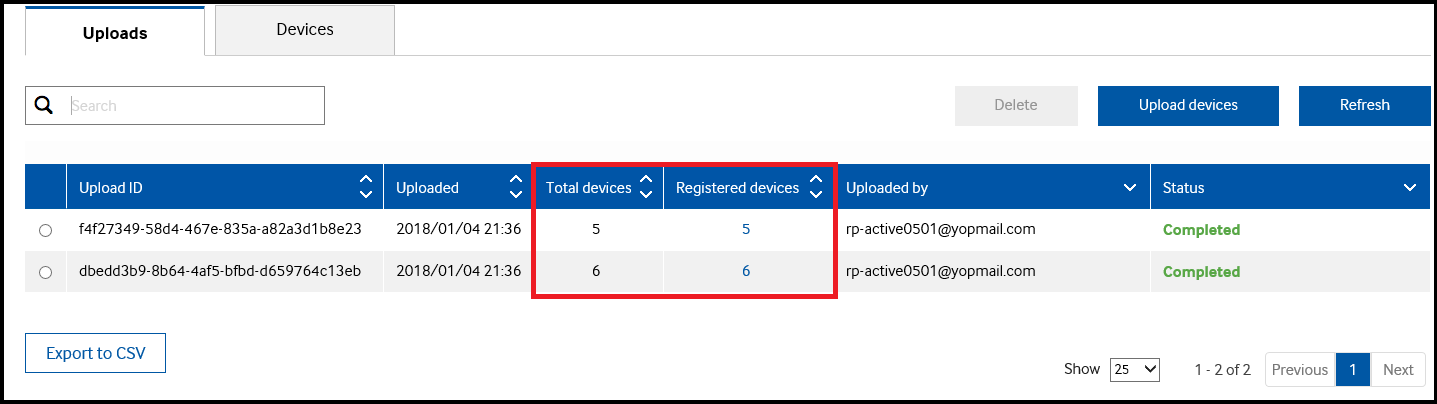The image size is (1437, 404).
Task: Switch to the Uploads tab
Action: tap(115, 32)
